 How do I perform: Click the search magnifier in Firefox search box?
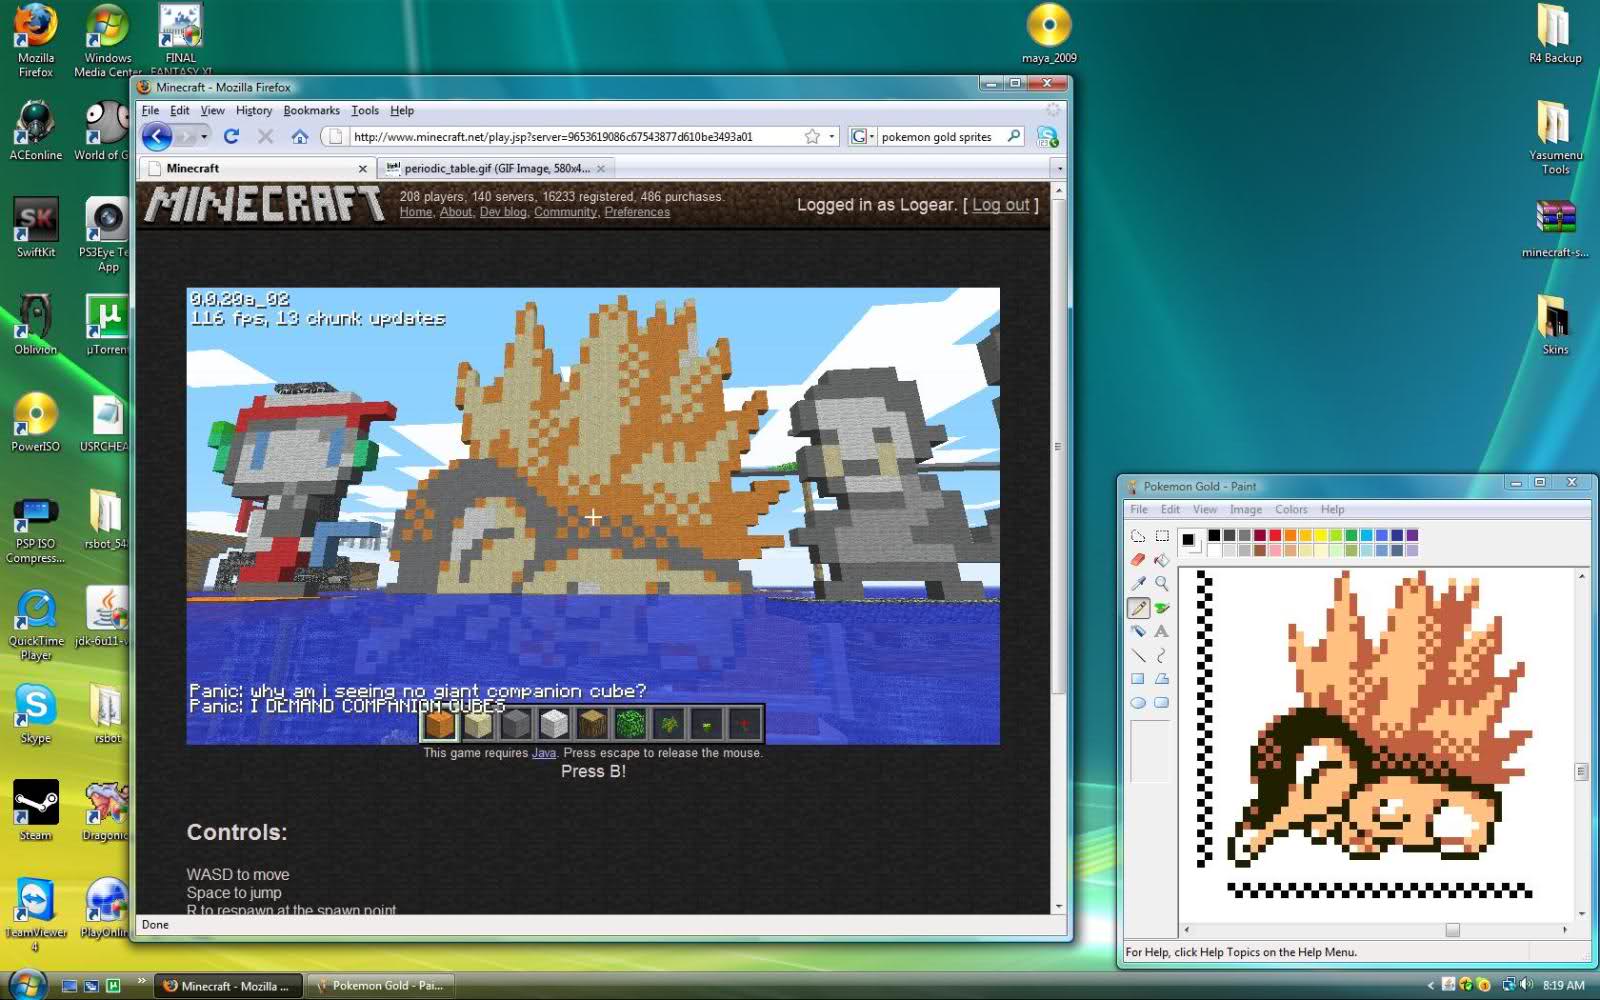click(1014, 136)
